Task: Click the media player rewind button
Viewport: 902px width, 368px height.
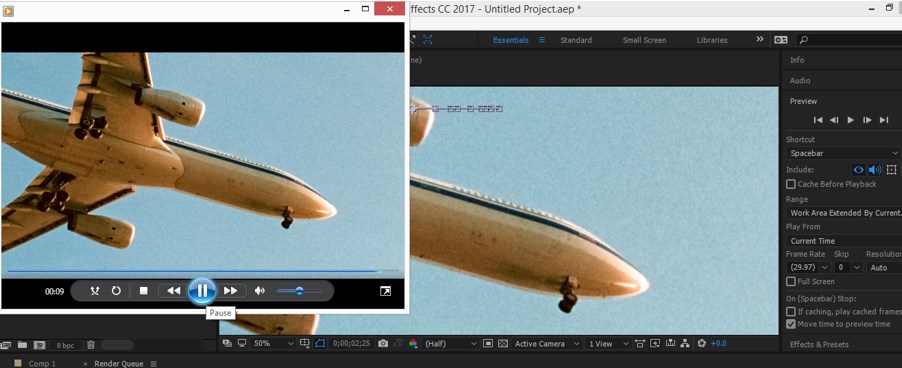Action: (173, 291)
